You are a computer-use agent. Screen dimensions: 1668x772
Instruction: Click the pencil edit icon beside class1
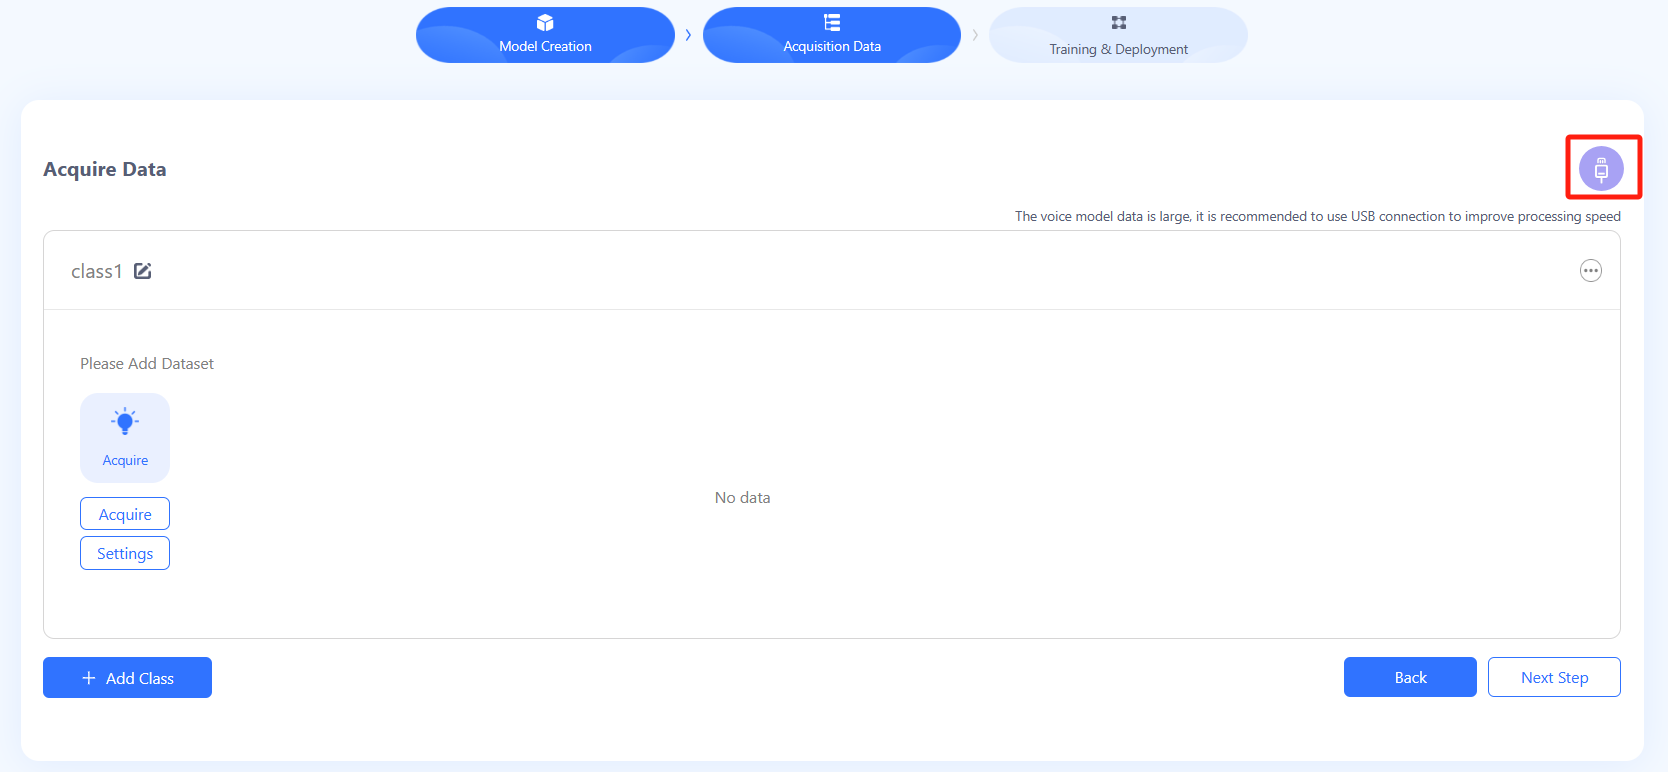point(143,271)
